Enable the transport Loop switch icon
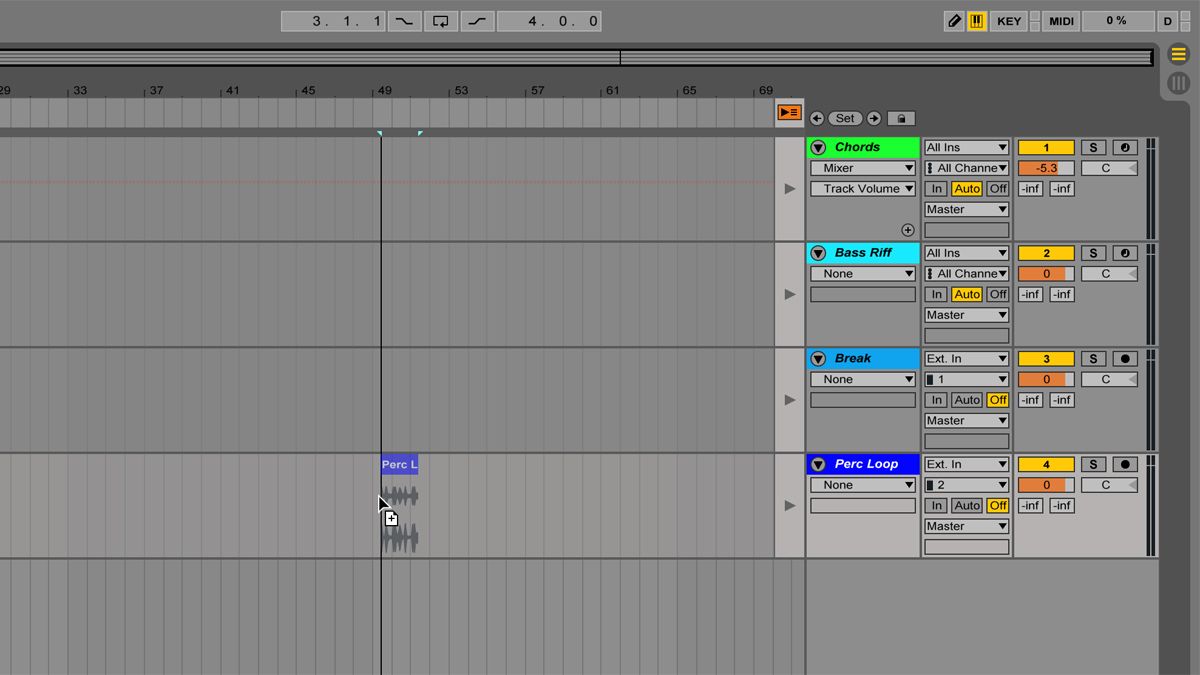Viewport: 1200px width, 675px height. tap(441, 20)
